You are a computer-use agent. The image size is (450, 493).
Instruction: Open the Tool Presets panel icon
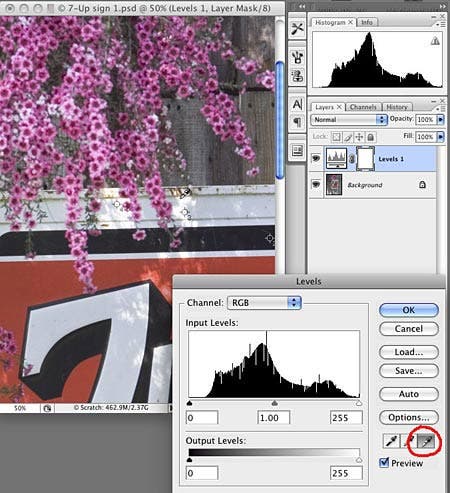pos(297,28)
